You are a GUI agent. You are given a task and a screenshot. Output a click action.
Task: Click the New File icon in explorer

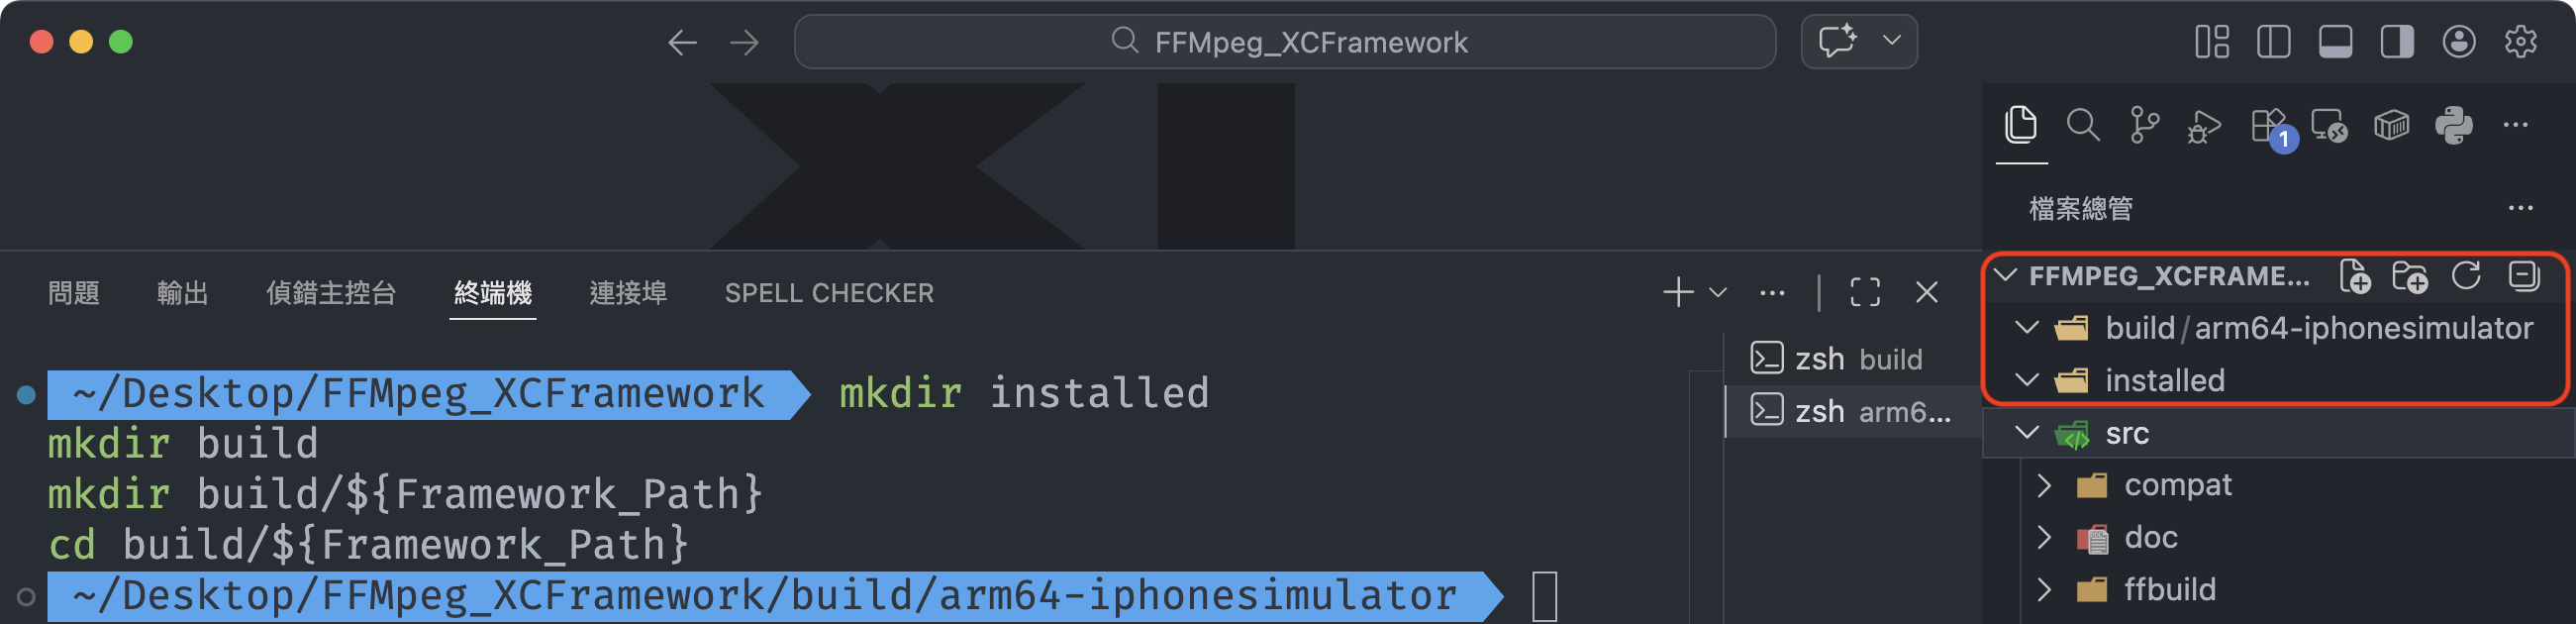pos(2355,277)
